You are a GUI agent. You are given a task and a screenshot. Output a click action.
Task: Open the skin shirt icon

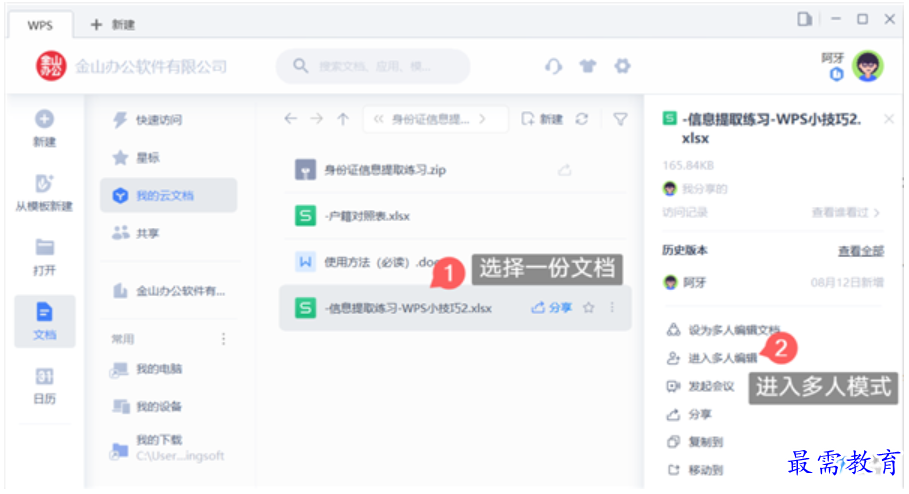588,66
